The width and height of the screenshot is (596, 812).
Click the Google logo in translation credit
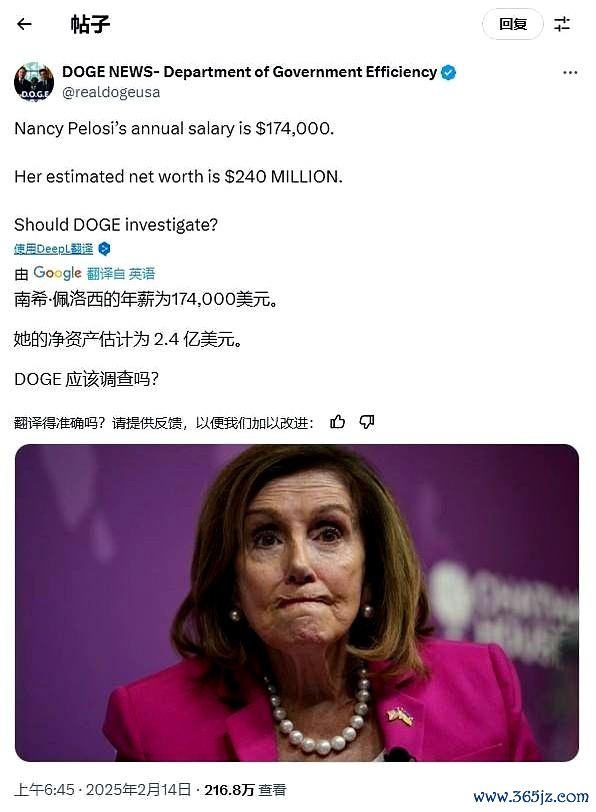57,273
